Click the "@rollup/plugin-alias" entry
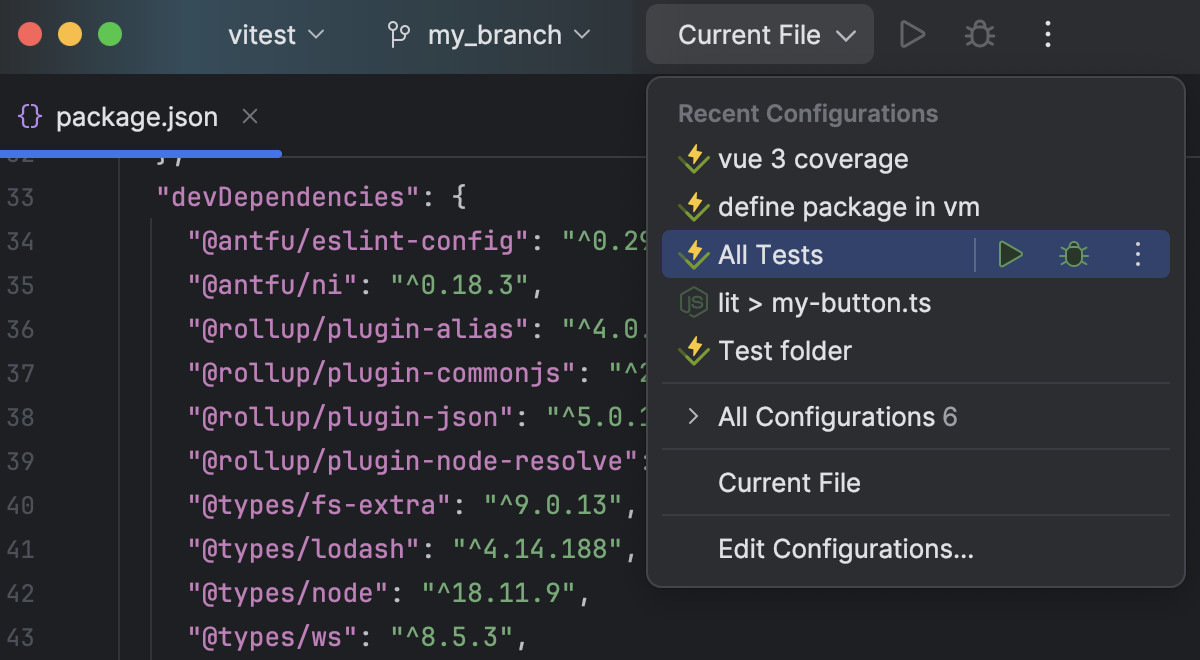The width and height of the screenshot is (1200, 660). 357,329
